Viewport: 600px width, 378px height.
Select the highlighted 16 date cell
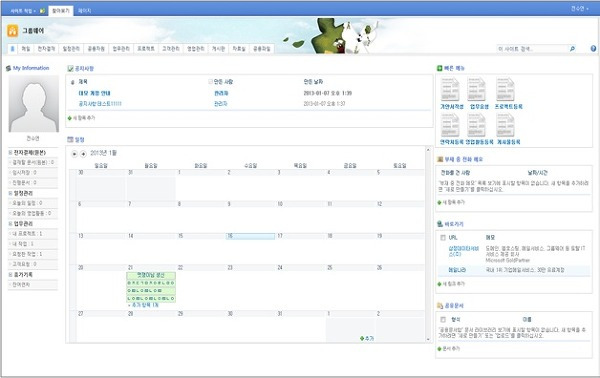[251, 236]
